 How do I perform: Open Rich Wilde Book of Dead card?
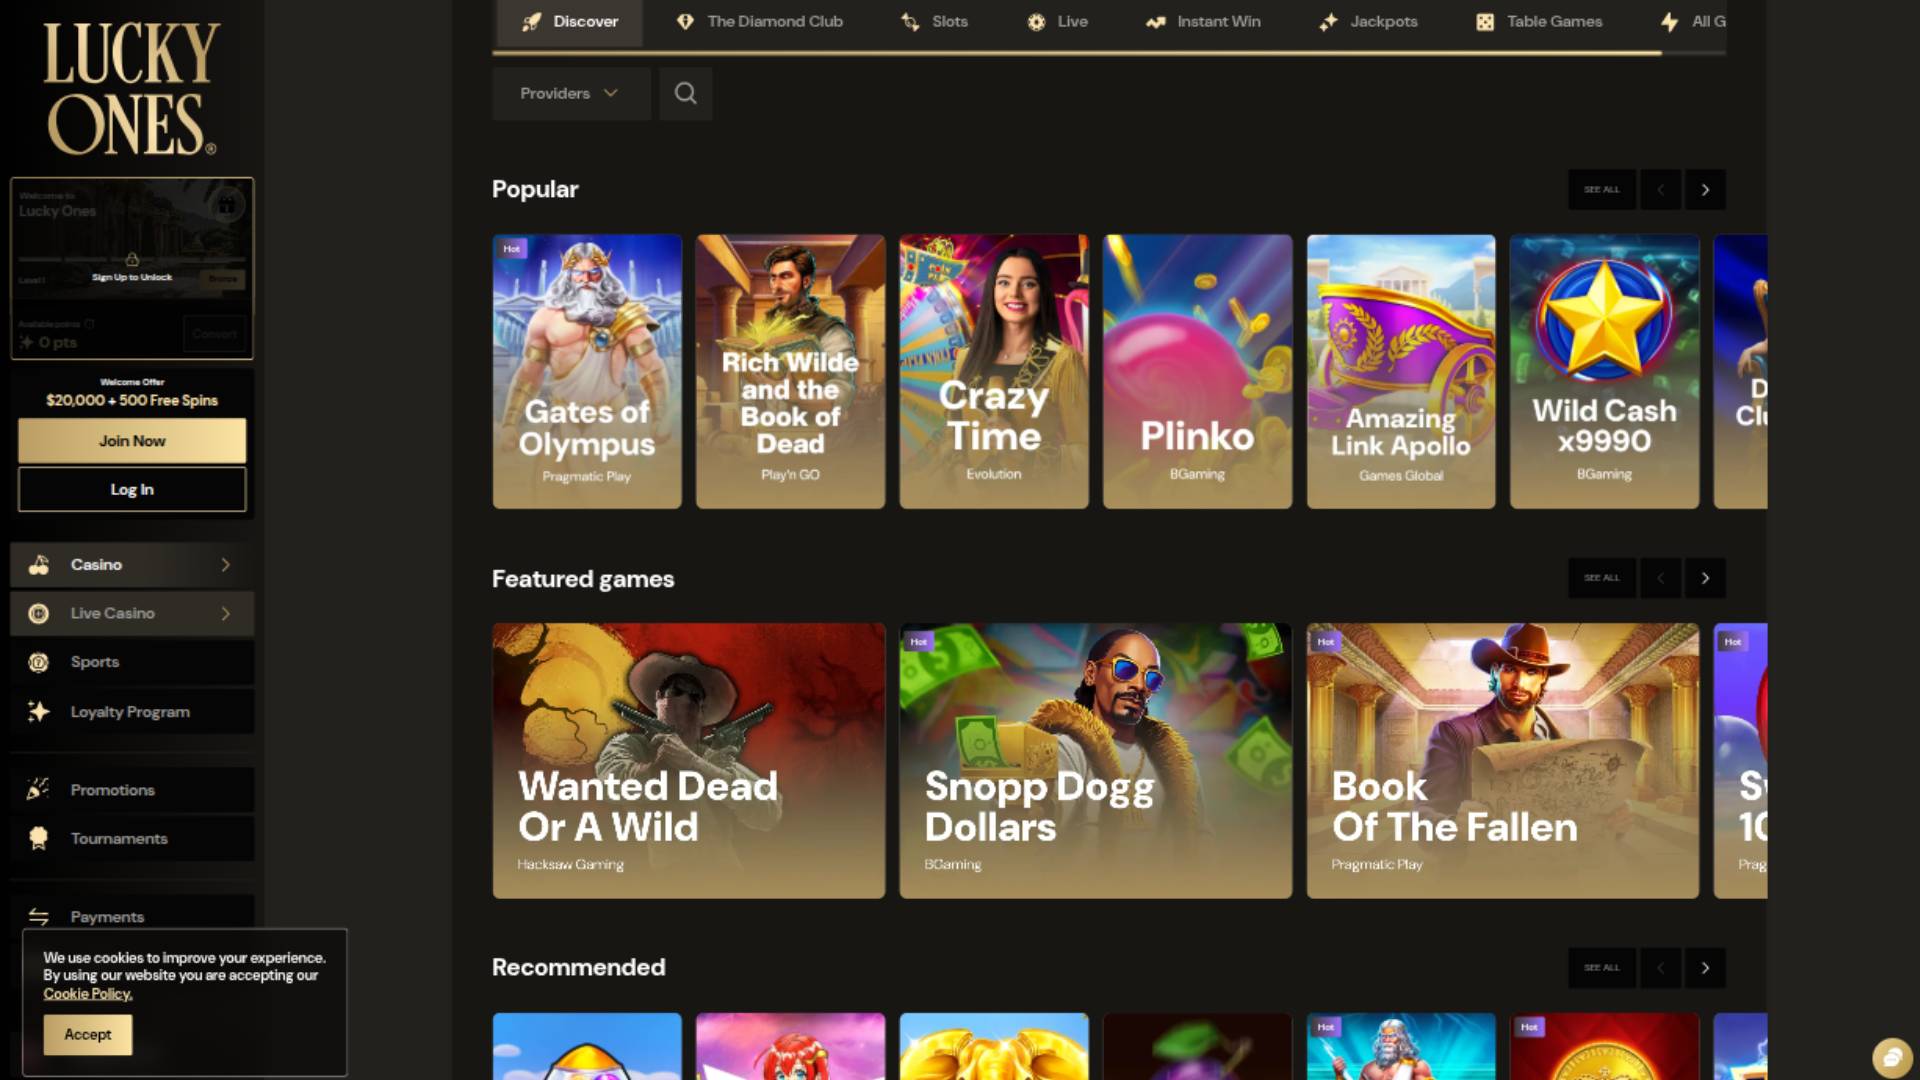coord(790,371)
